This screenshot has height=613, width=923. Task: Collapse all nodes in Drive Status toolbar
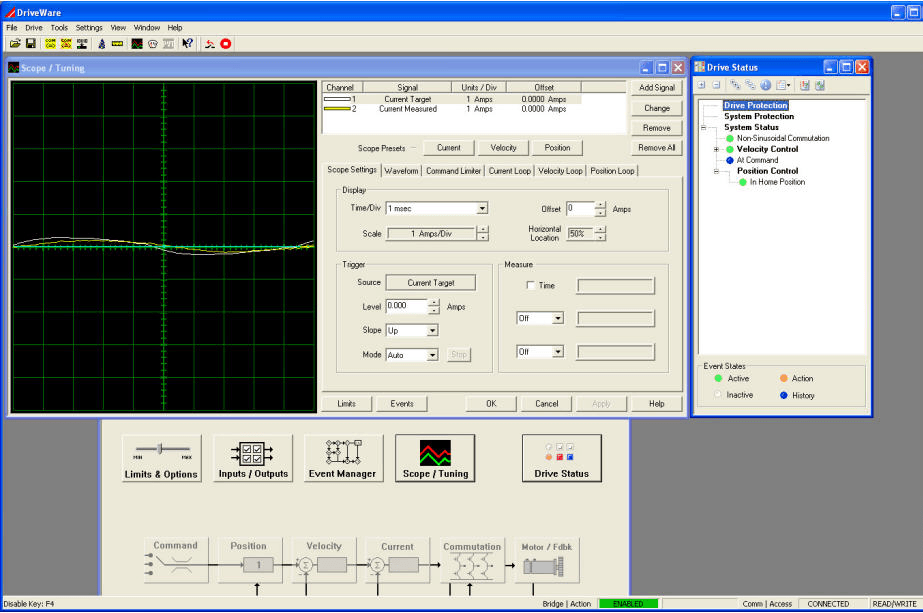pyautogui.click(x=716, y=85)
